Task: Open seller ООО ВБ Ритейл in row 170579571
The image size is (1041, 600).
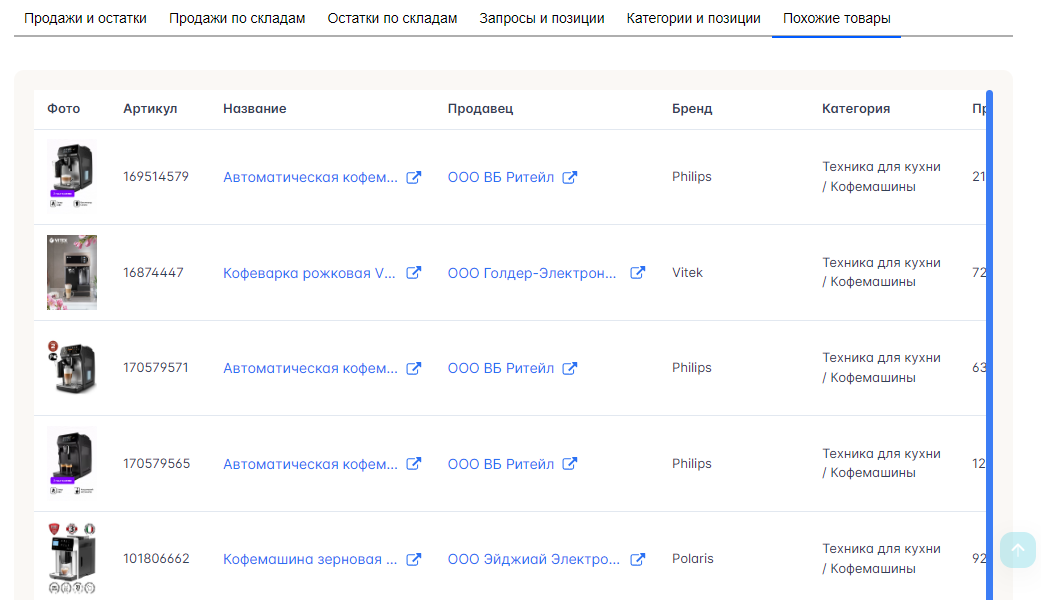Action: point(501,368)
